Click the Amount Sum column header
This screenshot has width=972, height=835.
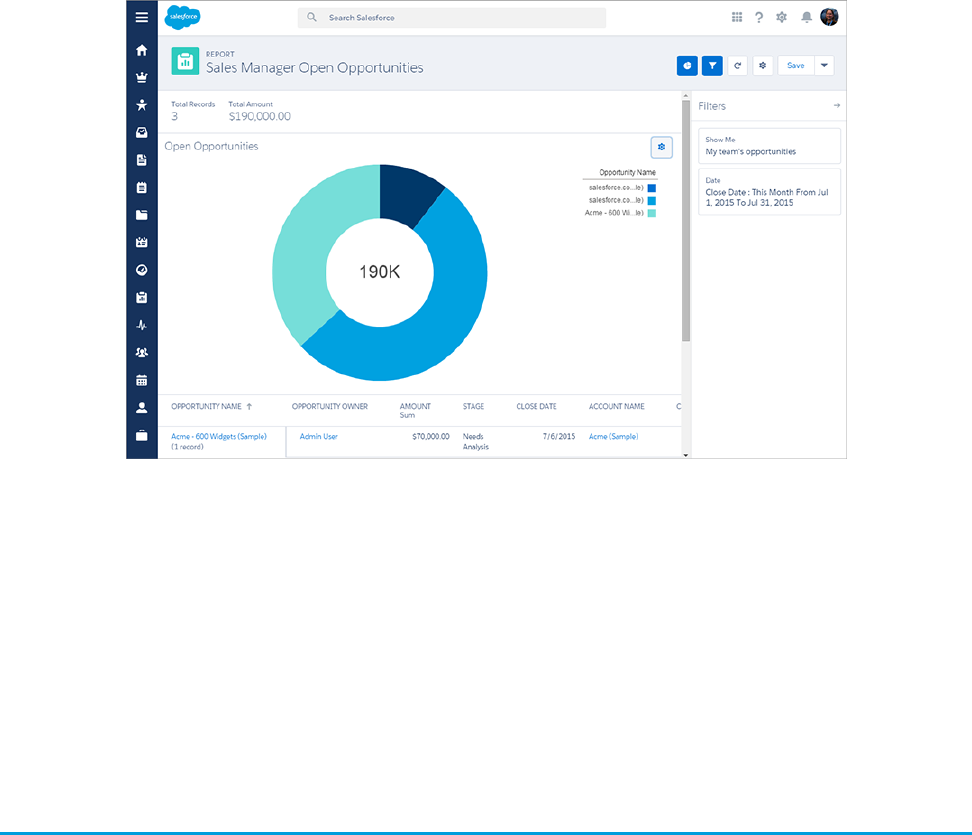click(x=415, y=410)
